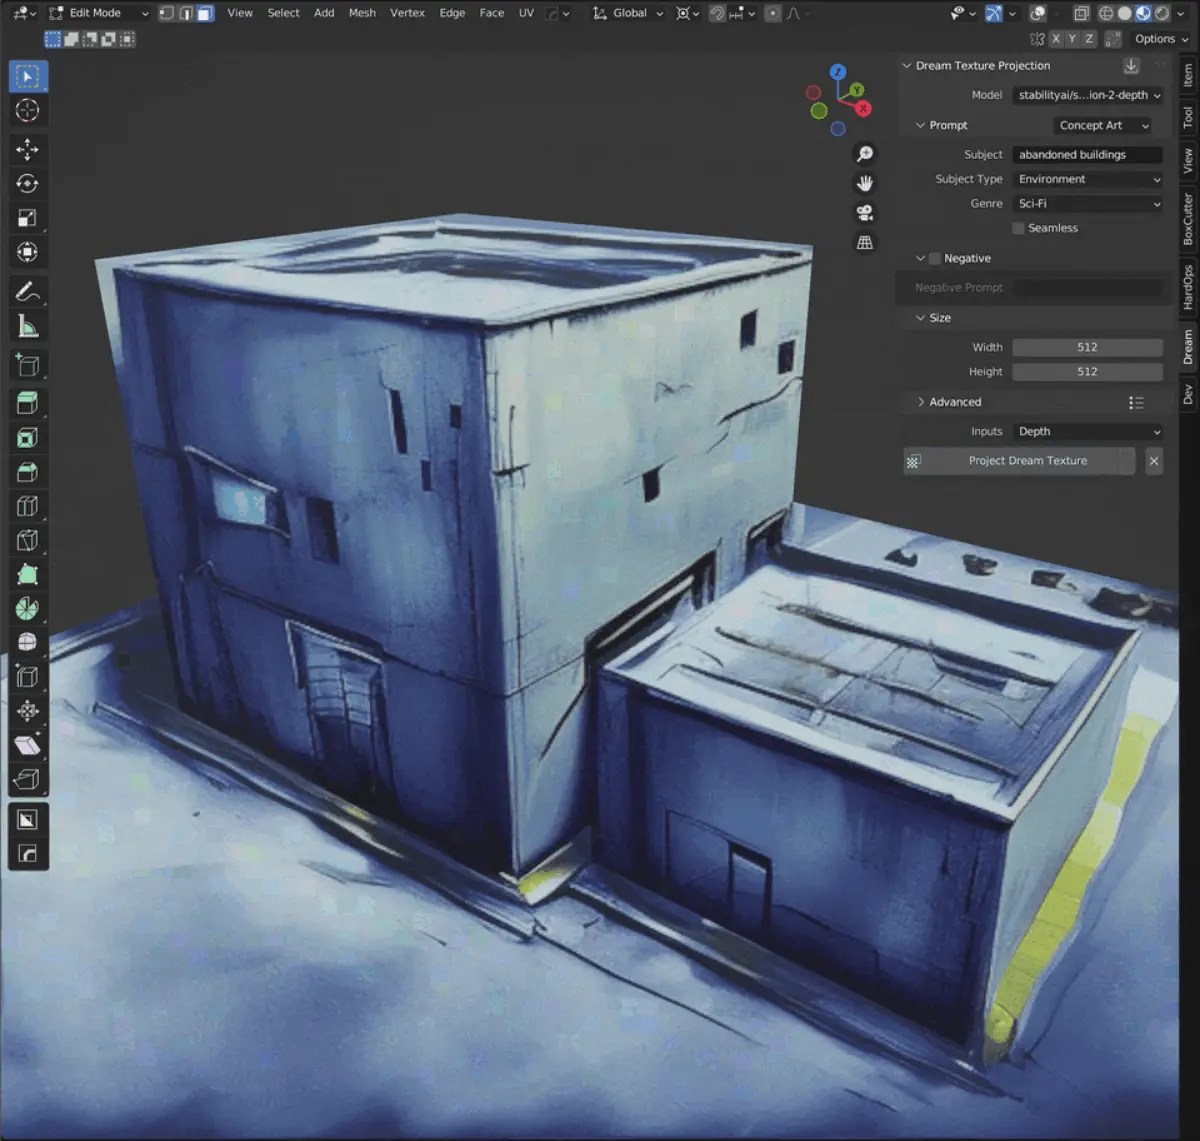The width and height of the screenshot is (1200, 1141).
Task: Adjust the Width 512 slider
Action: tap(1087, 347)
